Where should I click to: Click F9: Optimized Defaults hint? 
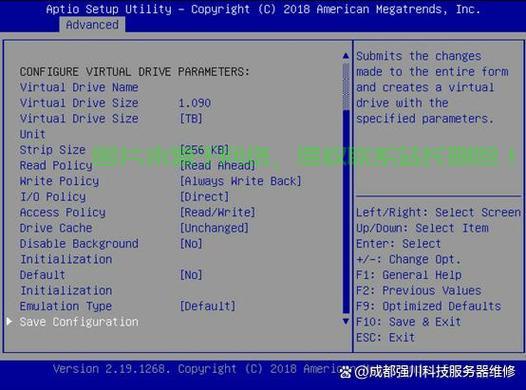428,306
